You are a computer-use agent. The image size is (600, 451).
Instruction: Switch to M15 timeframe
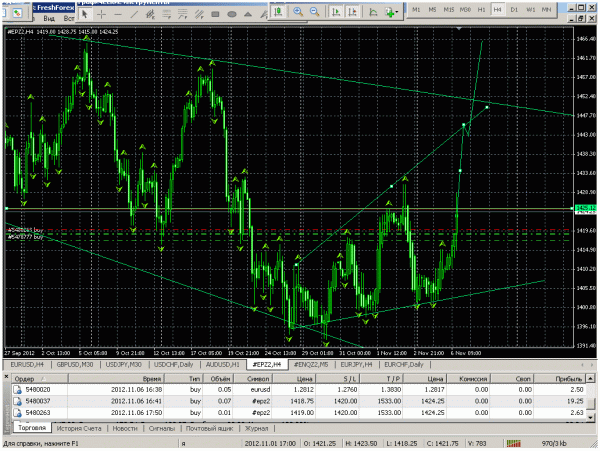click(449, 10)
